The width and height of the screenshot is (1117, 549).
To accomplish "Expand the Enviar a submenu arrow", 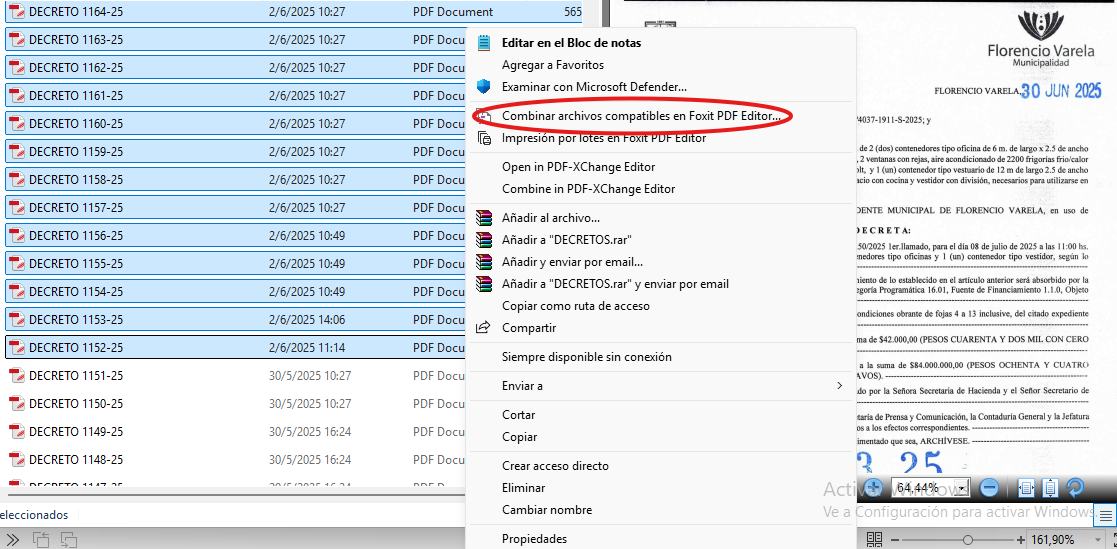I will coord(839,385).
